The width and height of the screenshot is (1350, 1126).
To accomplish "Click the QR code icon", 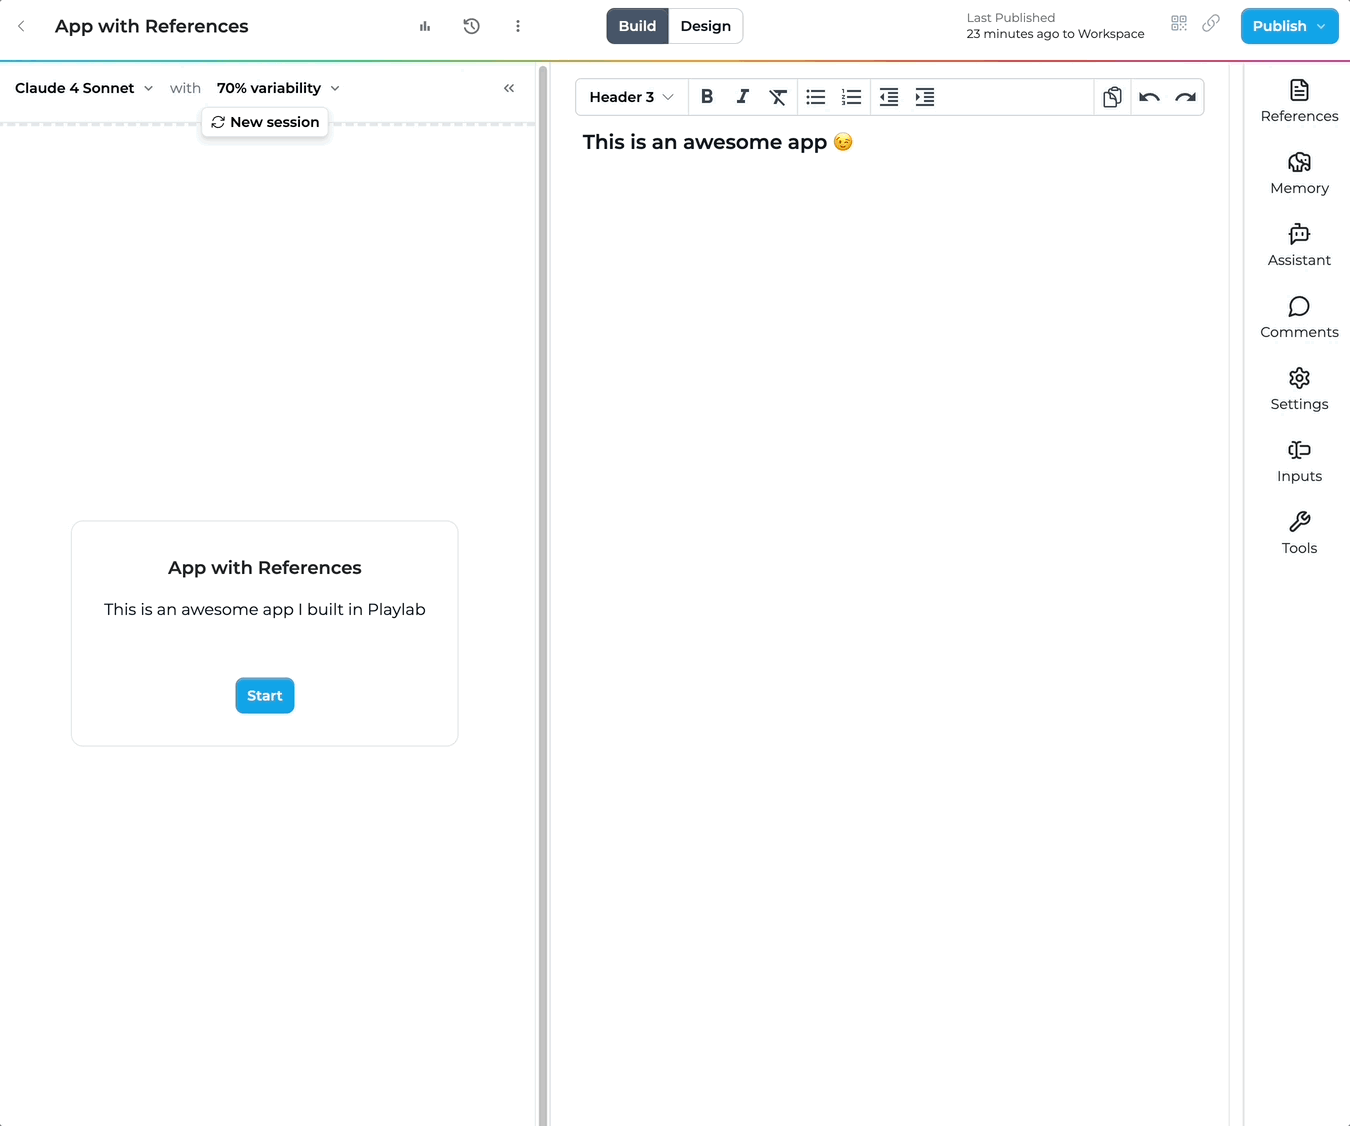I will [x=1178, y=22].
